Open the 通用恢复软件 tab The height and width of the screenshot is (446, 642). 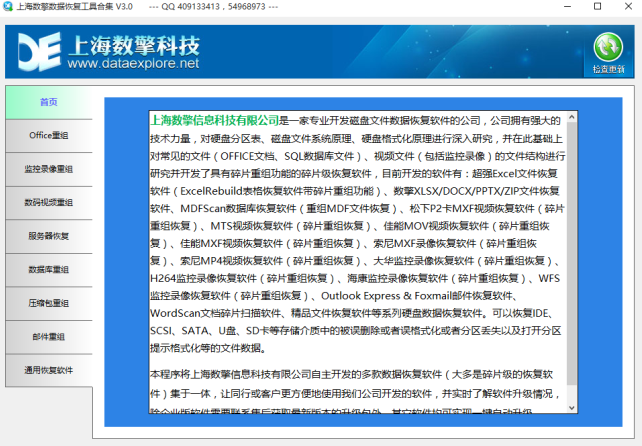(49, 371)
